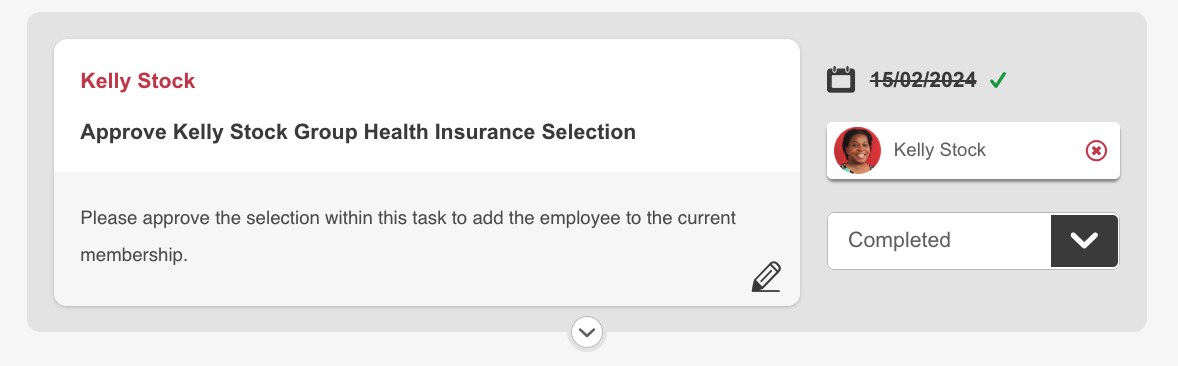Click the task description text about approving selection
This screenshot has width=1178, height=366.
coord(408,237)
